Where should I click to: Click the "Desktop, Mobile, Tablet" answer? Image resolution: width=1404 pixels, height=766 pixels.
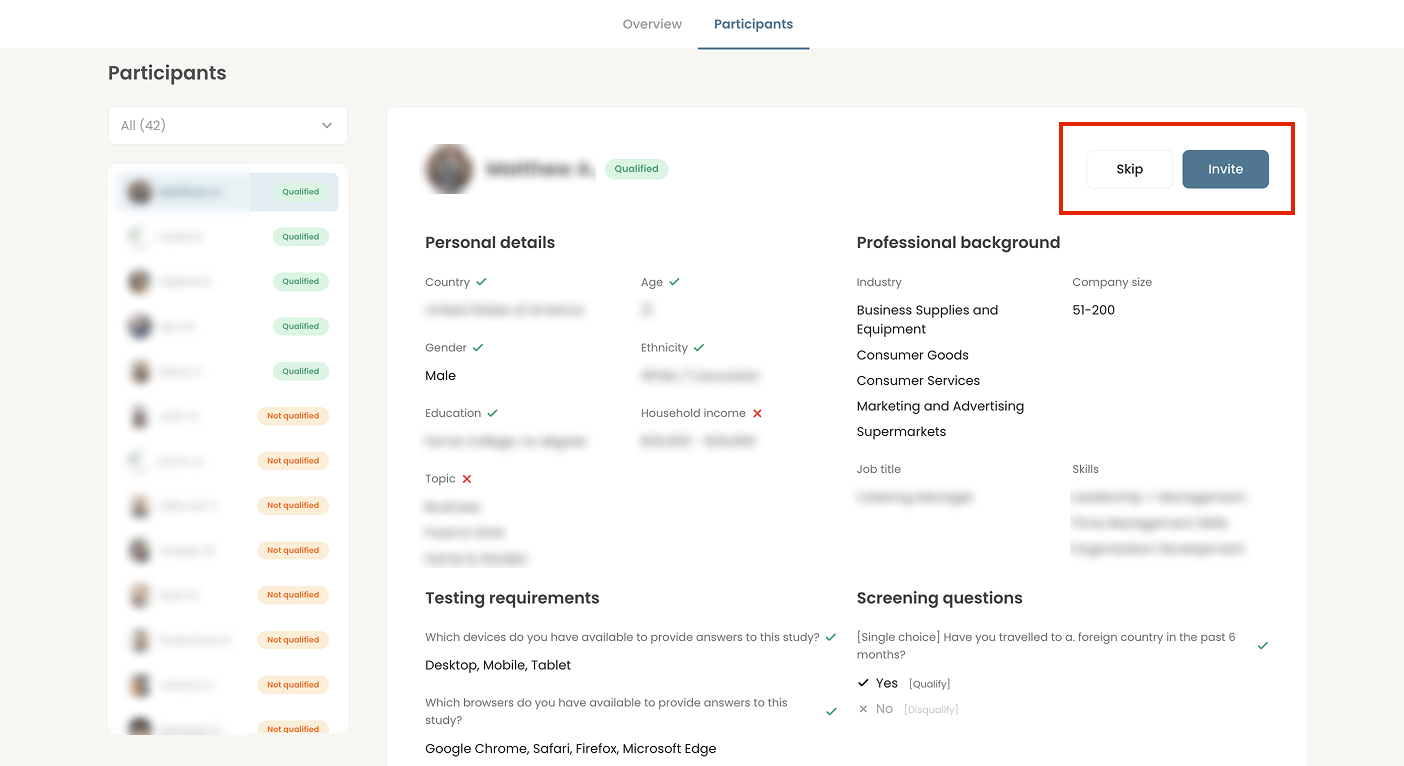click(498, 665)
